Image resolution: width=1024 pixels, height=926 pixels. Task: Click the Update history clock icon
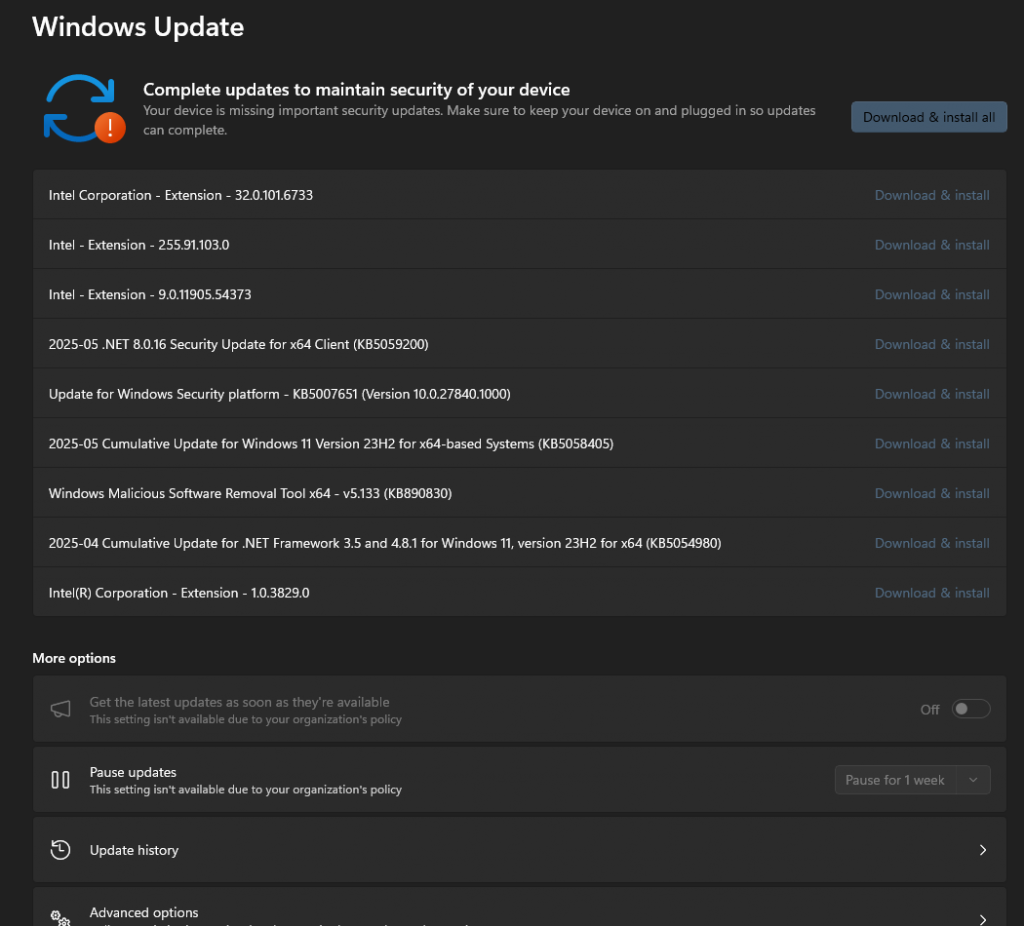[61, 850]
